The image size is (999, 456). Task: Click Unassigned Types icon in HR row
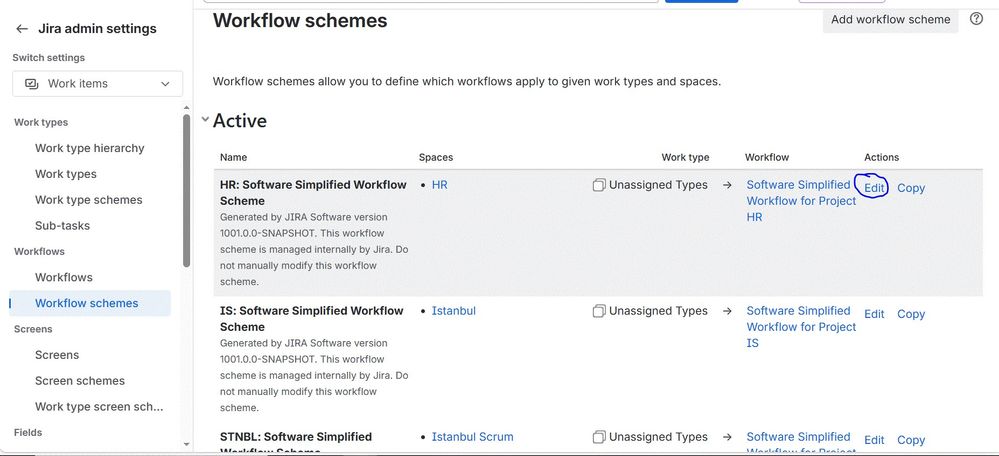599,185
